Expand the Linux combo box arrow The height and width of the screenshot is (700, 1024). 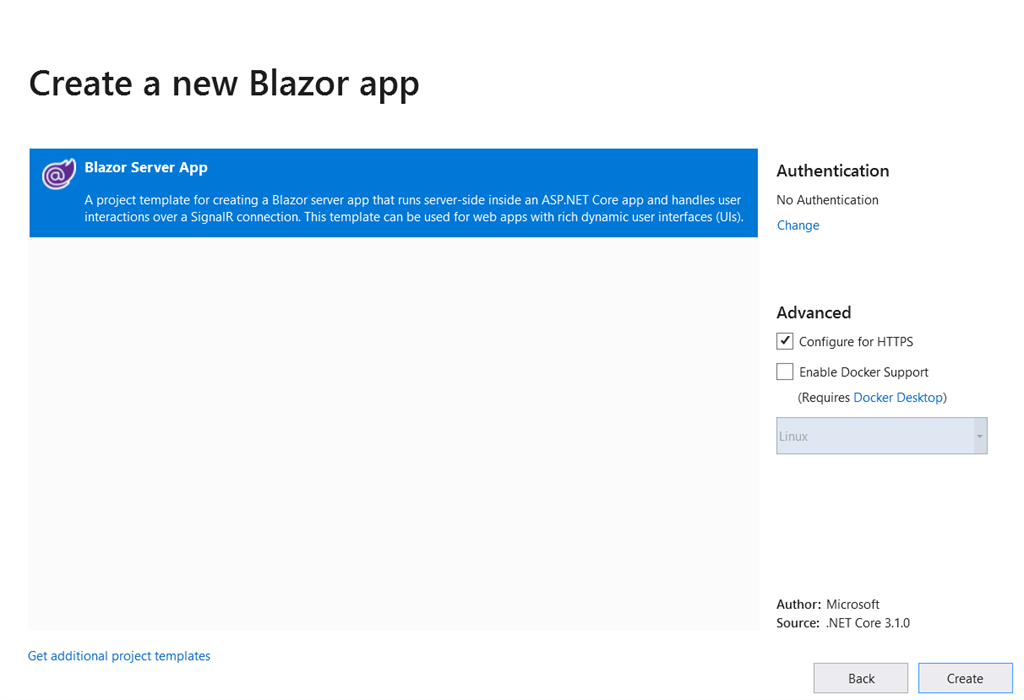tap(979, 437)
